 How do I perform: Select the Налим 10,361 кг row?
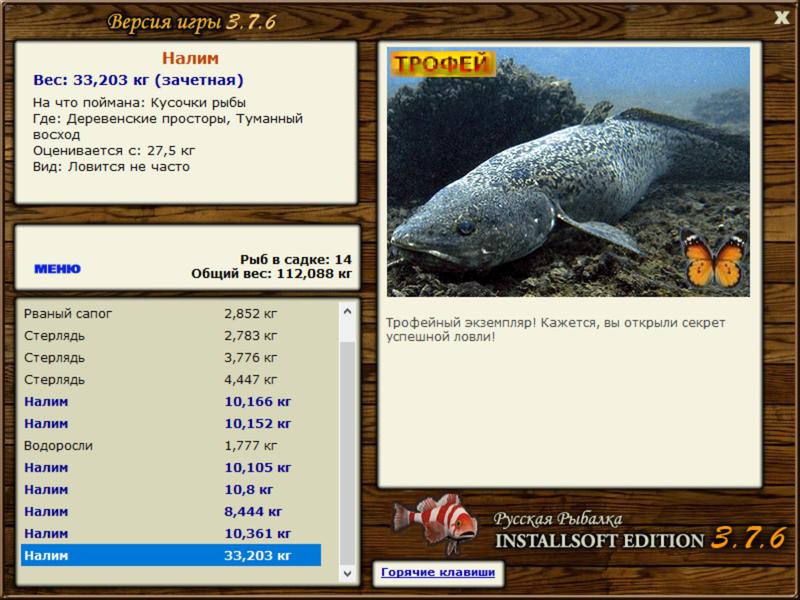pos(171,533)
